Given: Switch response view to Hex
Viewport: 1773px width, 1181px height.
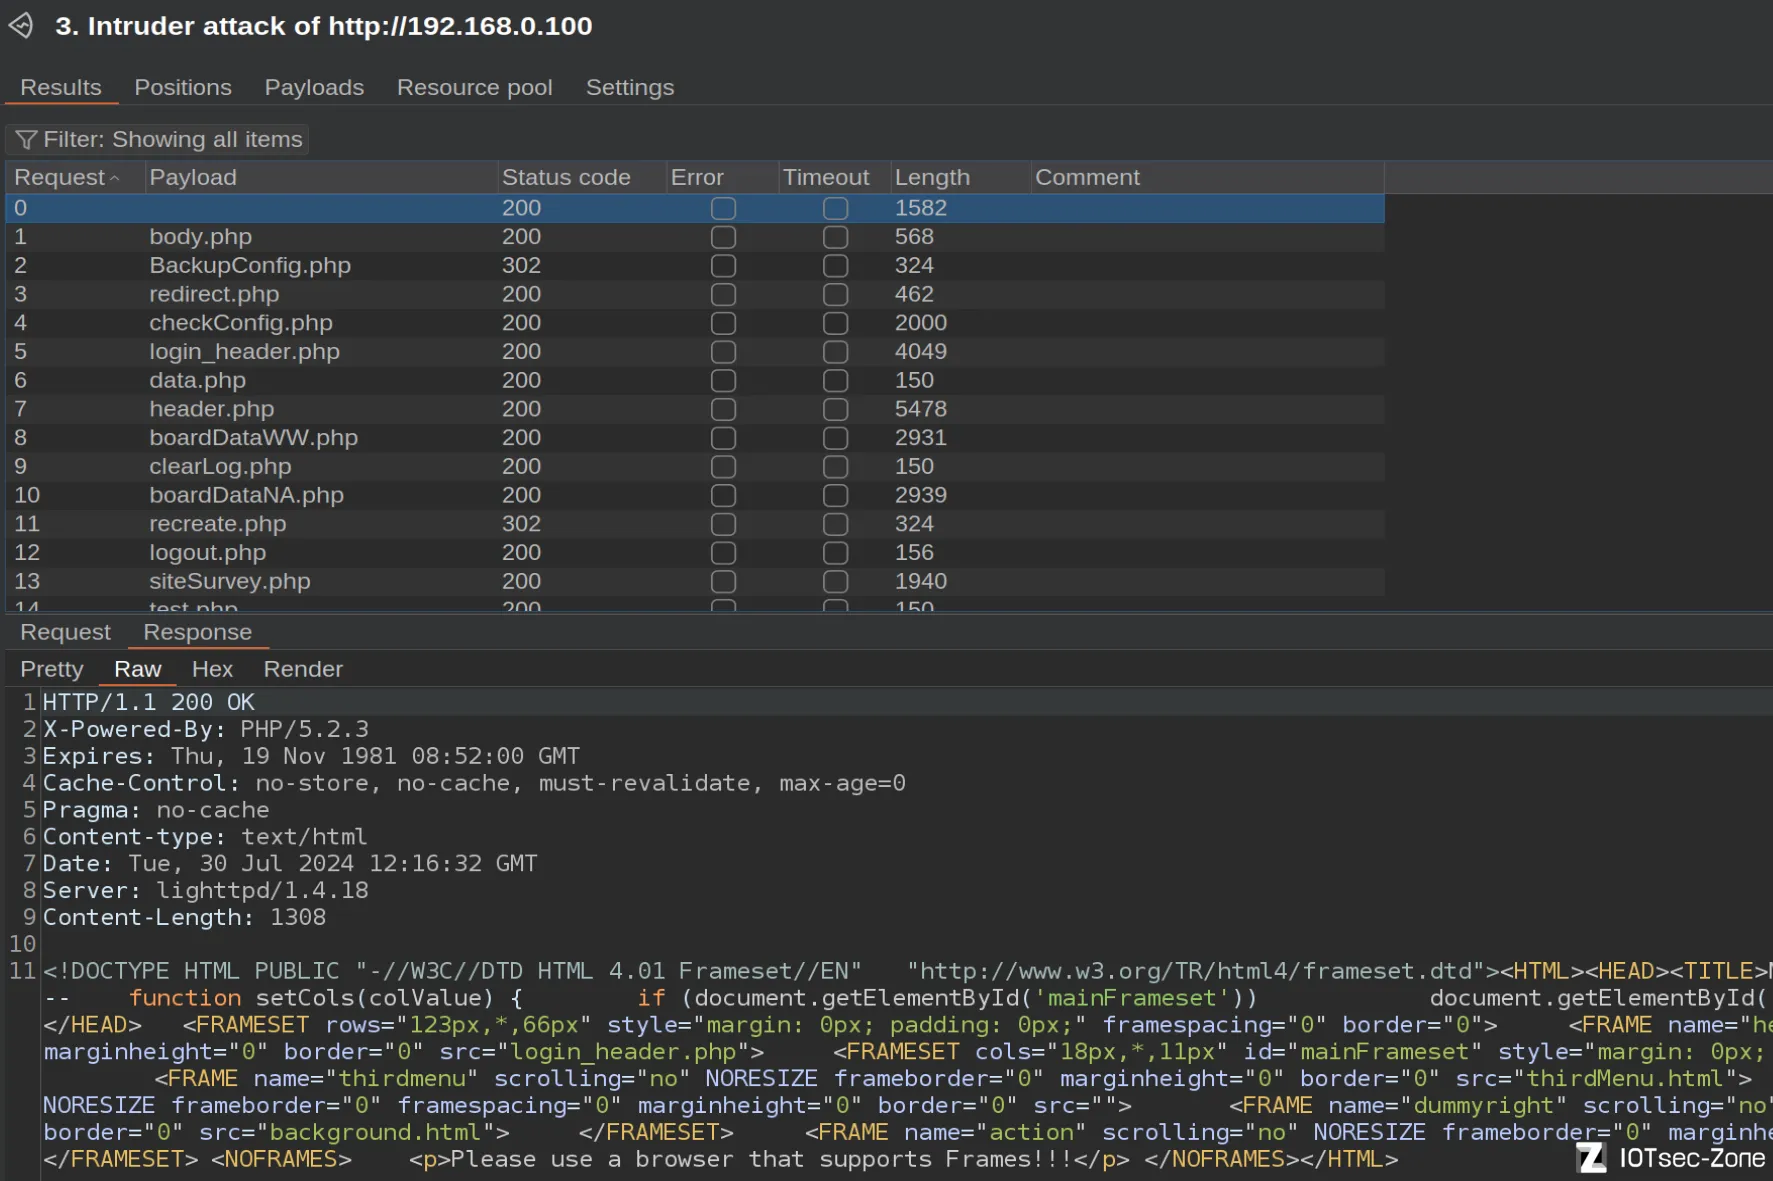Looking at the screenshot, I should click(212, 669).
